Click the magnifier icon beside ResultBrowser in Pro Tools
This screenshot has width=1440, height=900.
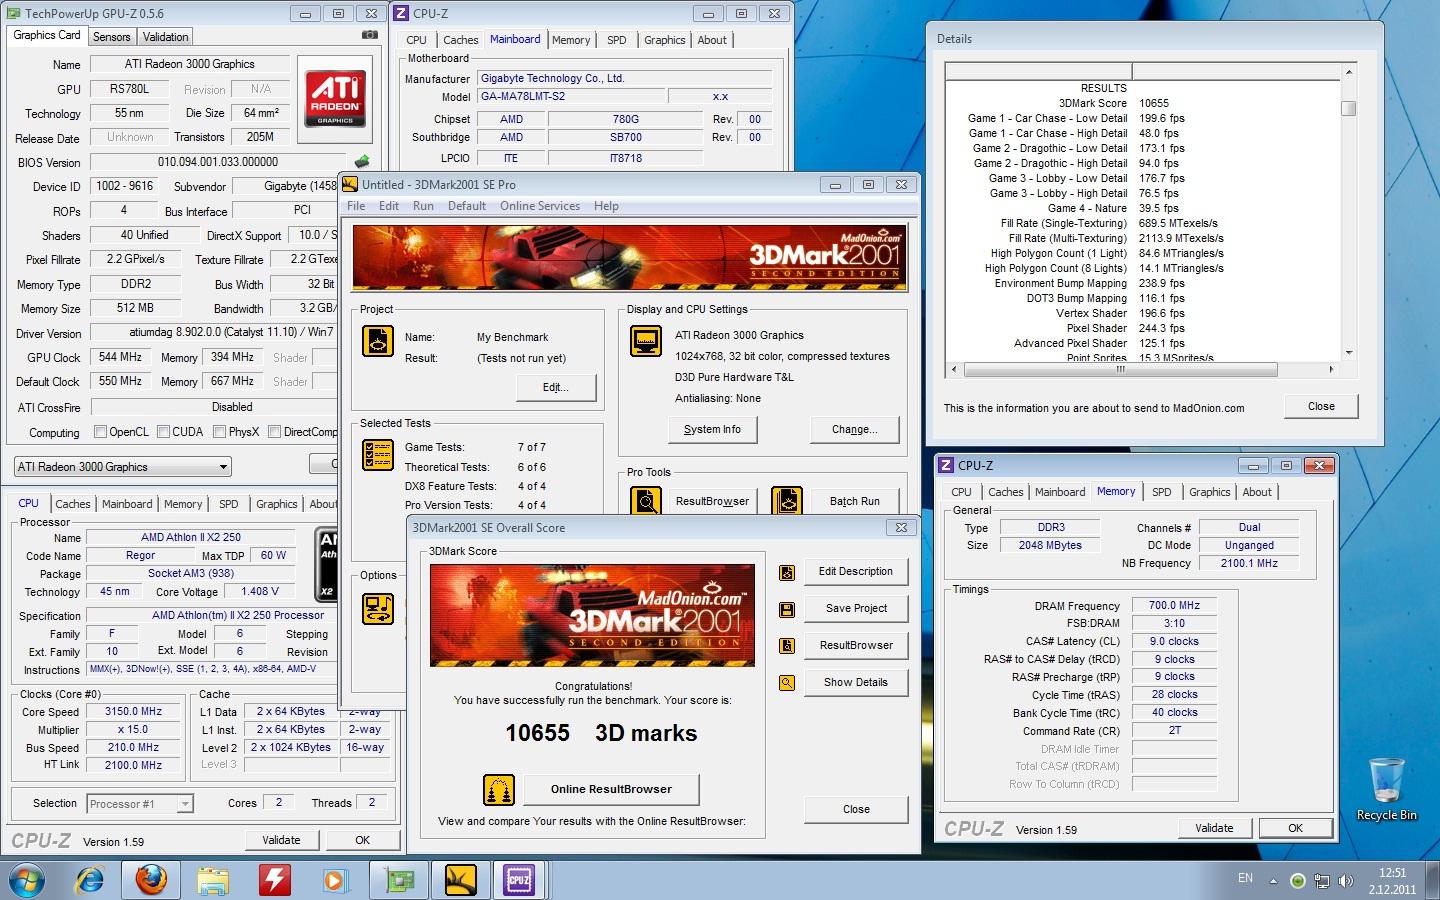pos(646,501)
